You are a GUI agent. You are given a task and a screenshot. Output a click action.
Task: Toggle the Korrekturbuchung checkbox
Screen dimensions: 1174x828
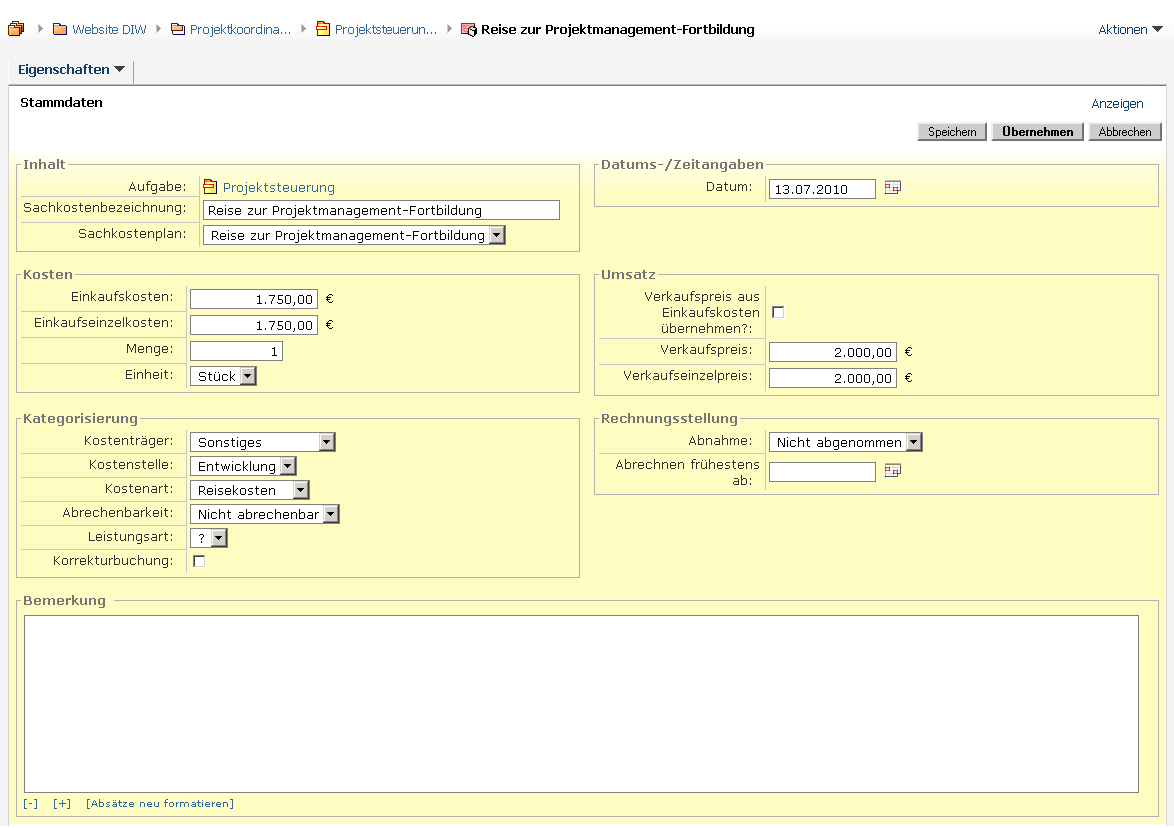[199, 562]
